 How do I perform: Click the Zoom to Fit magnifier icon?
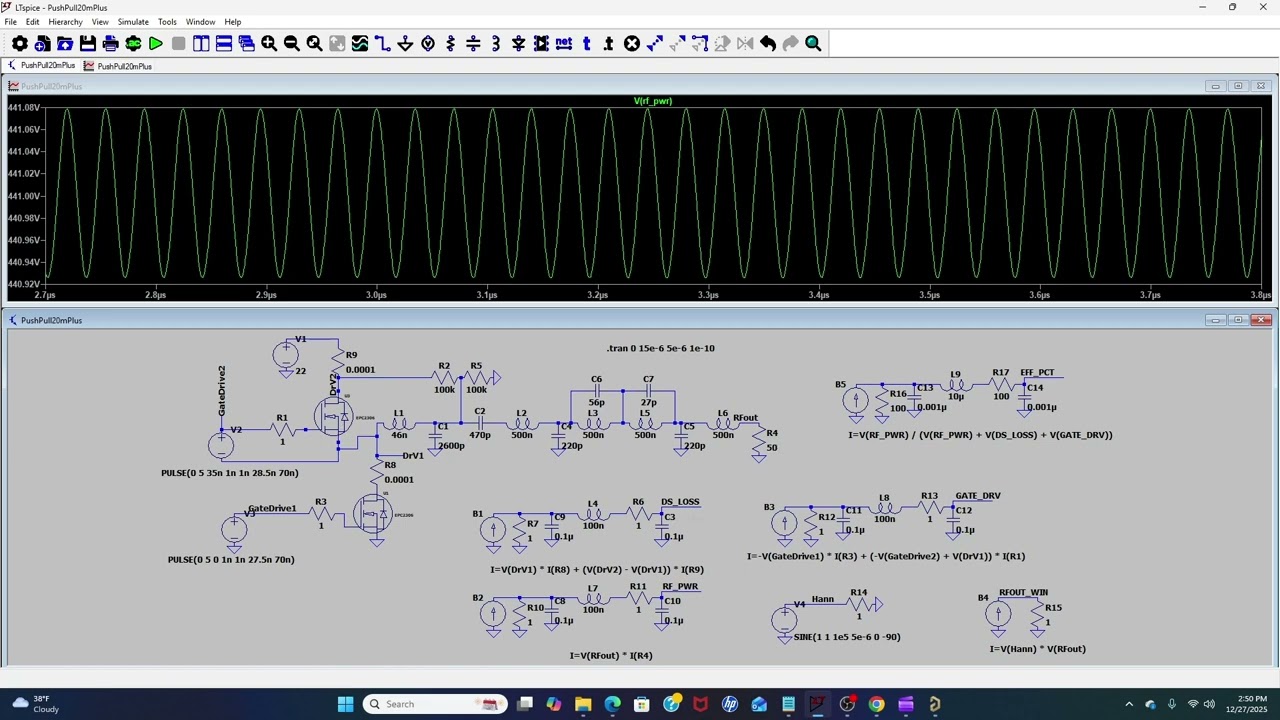point(314,43)
